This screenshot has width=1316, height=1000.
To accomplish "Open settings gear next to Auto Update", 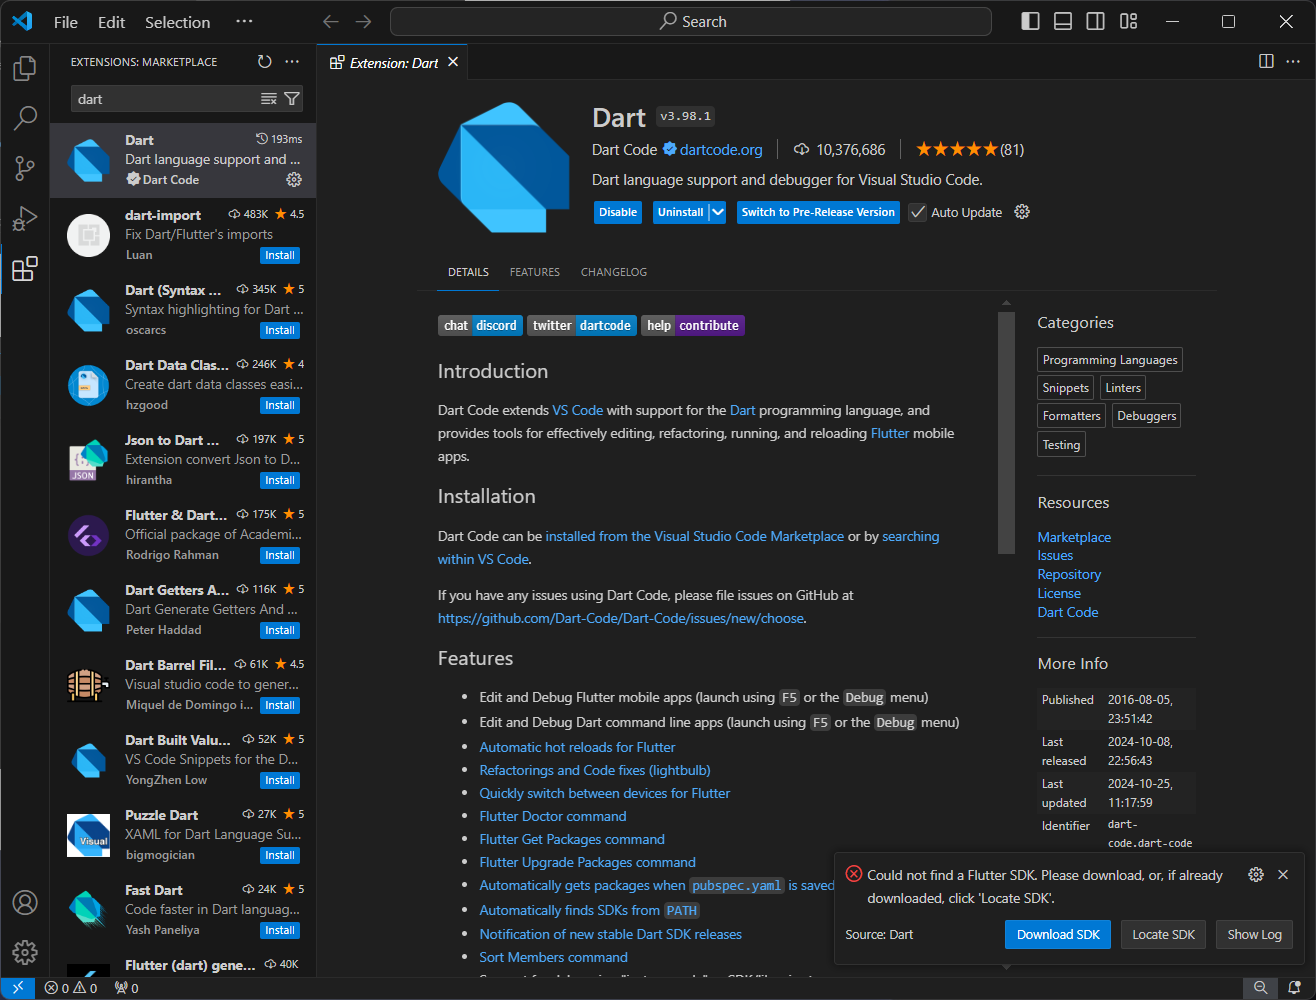I will tap(1022, 212).
